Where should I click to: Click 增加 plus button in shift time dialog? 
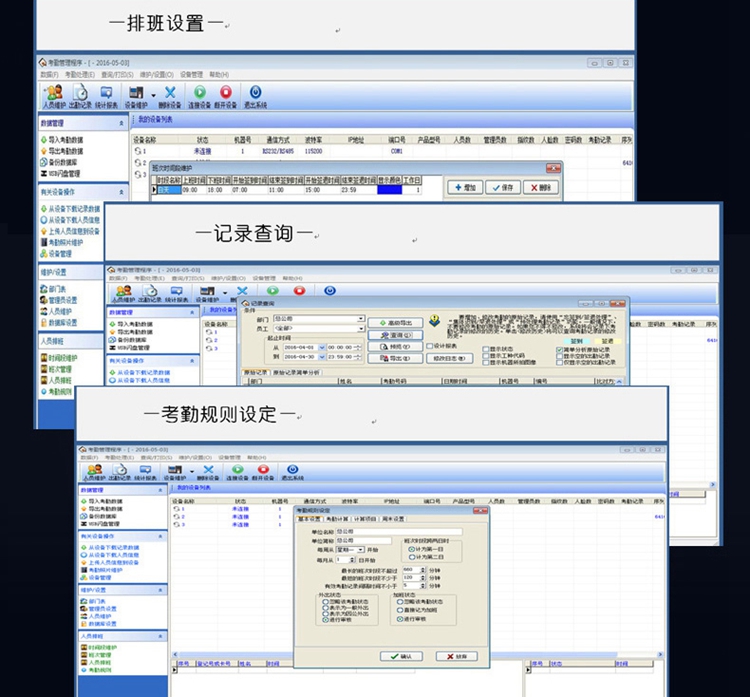click(471, 187)
